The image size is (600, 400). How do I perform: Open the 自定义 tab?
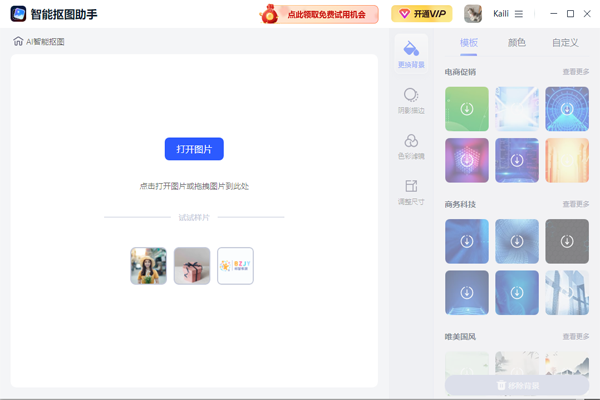[565, 43]
